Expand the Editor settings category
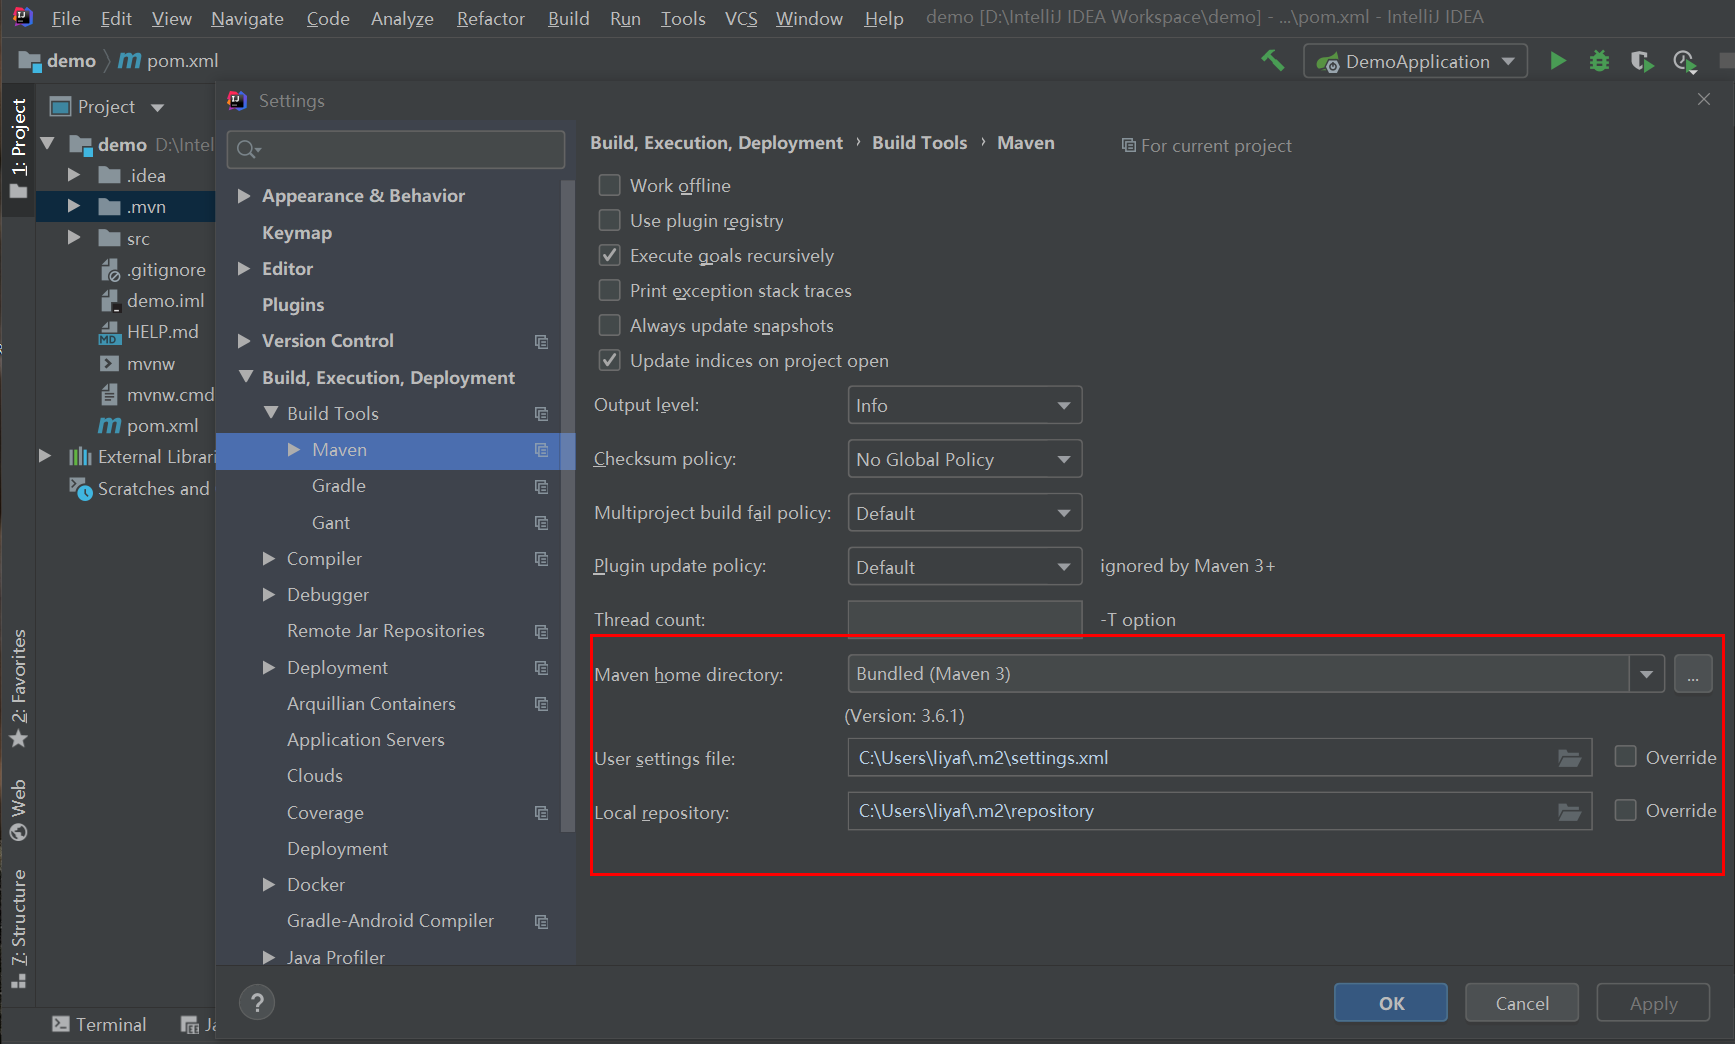1735x1044 pixels. pos(243,268)
